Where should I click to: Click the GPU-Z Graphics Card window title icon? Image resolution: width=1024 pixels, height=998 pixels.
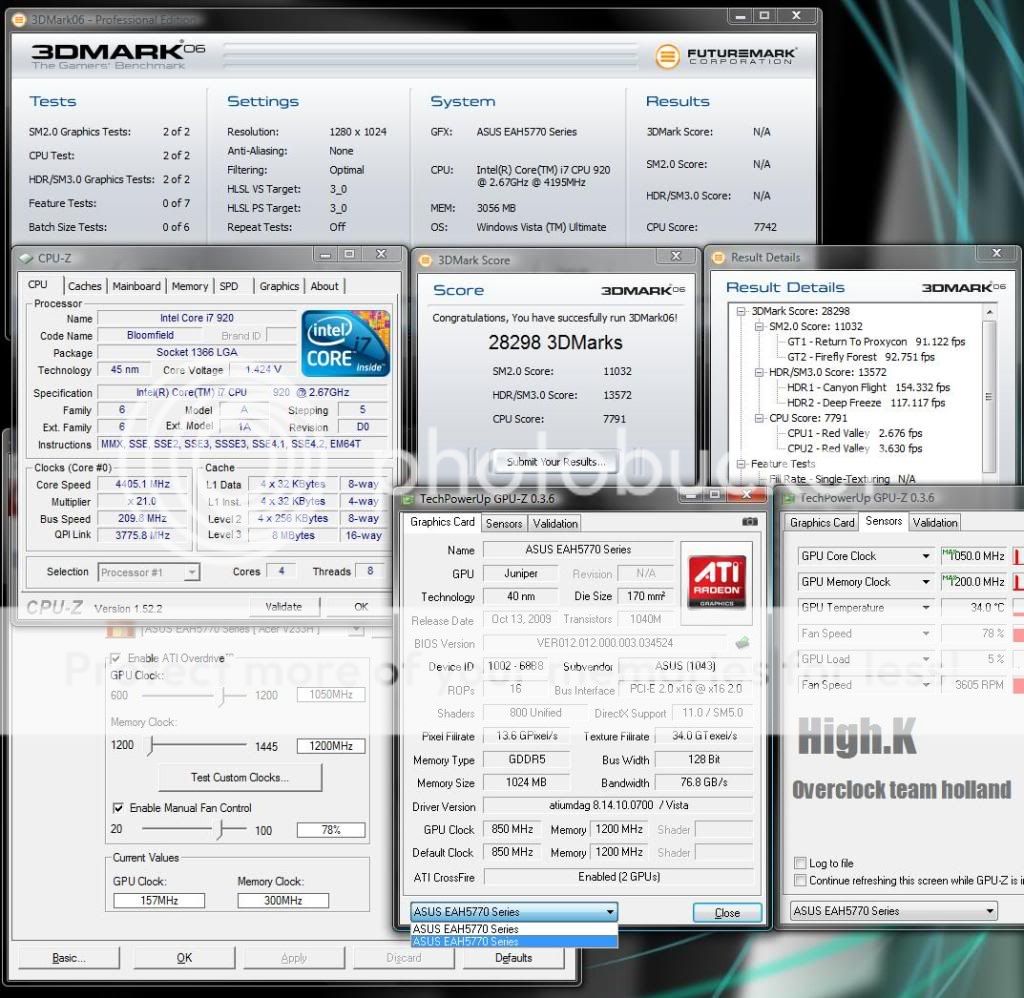409,499
